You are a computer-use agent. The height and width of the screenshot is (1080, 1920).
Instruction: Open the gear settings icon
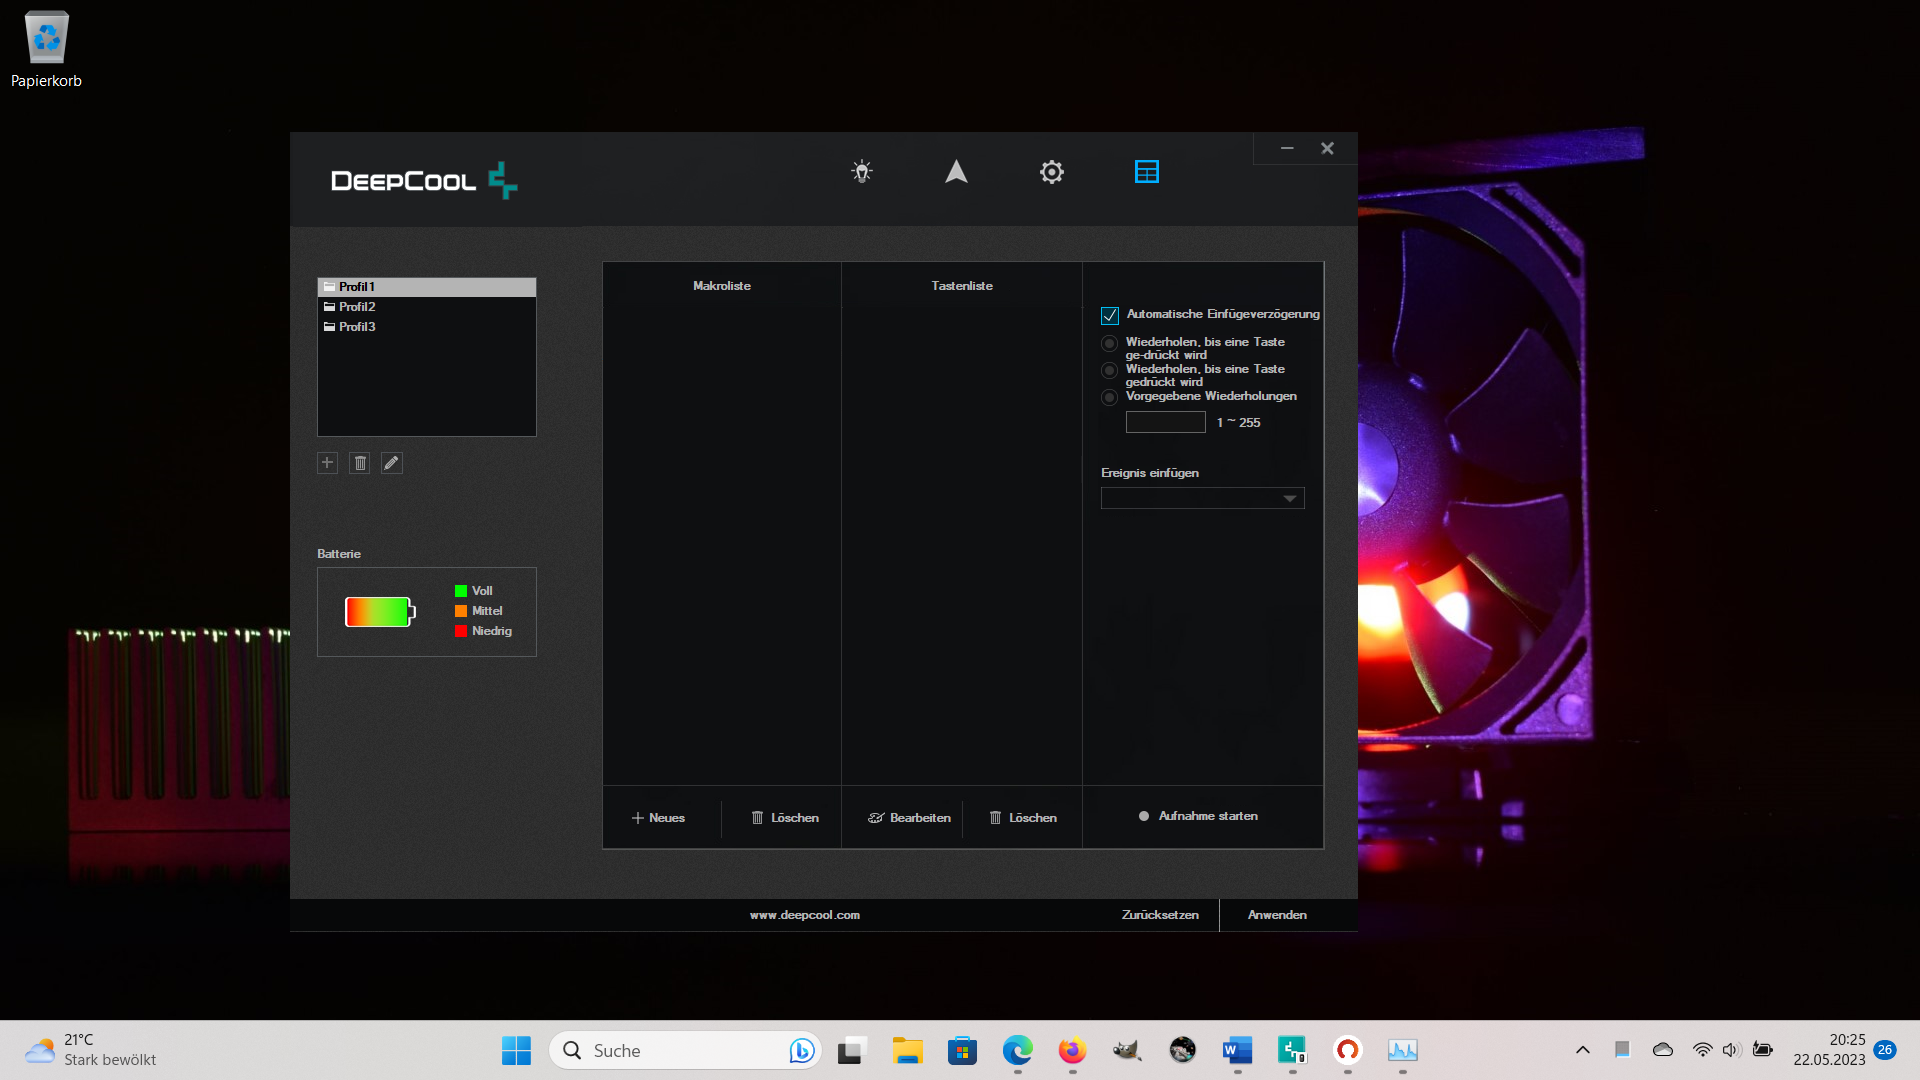1051,172
